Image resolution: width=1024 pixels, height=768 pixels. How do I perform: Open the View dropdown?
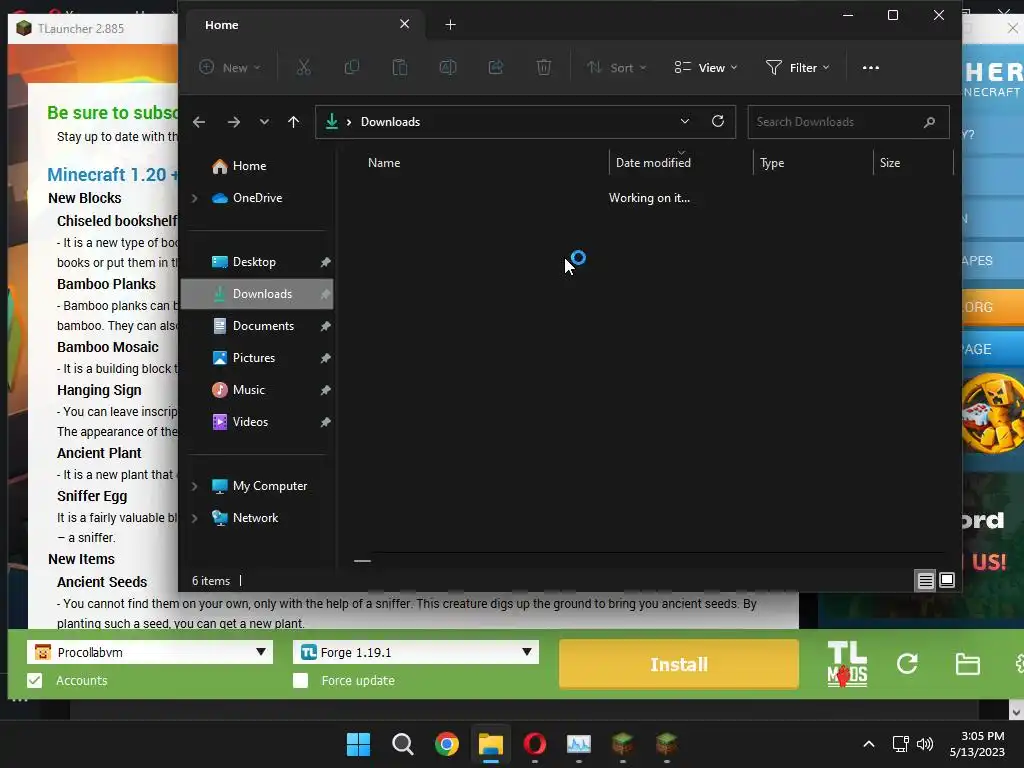[706, 67]
